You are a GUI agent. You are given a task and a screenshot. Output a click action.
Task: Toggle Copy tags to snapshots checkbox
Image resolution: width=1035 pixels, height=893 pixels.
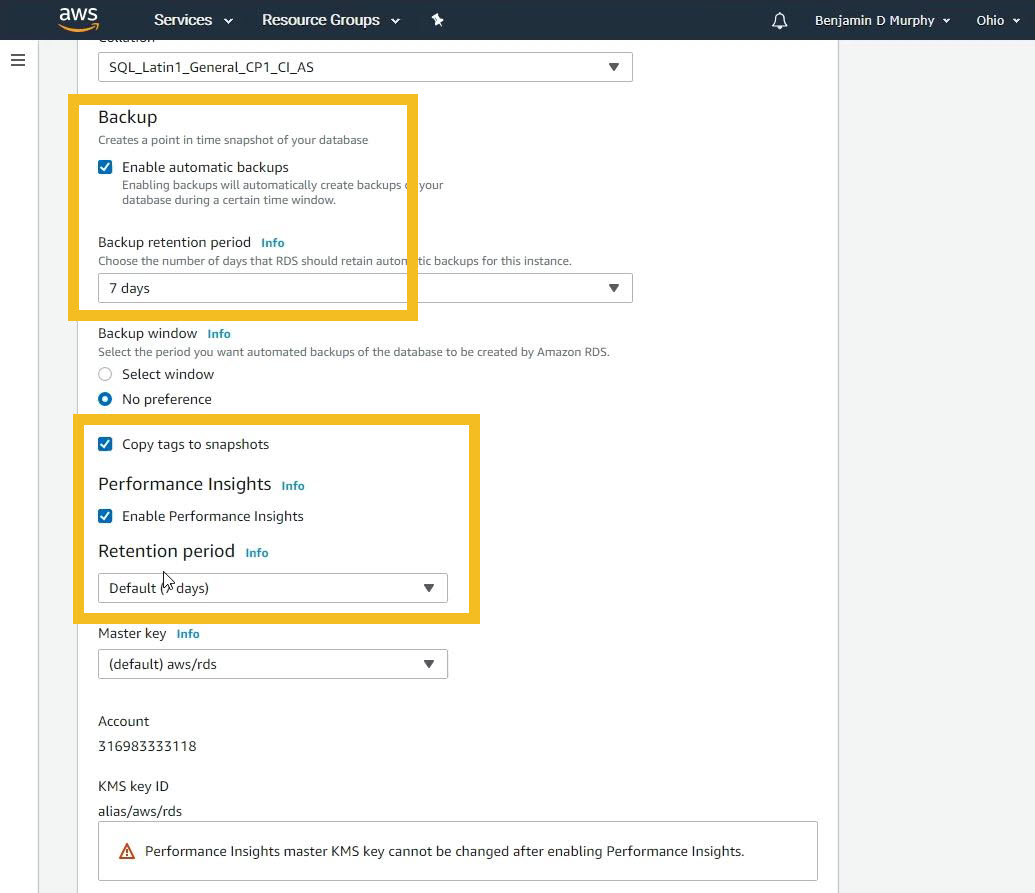pos(105,444)
